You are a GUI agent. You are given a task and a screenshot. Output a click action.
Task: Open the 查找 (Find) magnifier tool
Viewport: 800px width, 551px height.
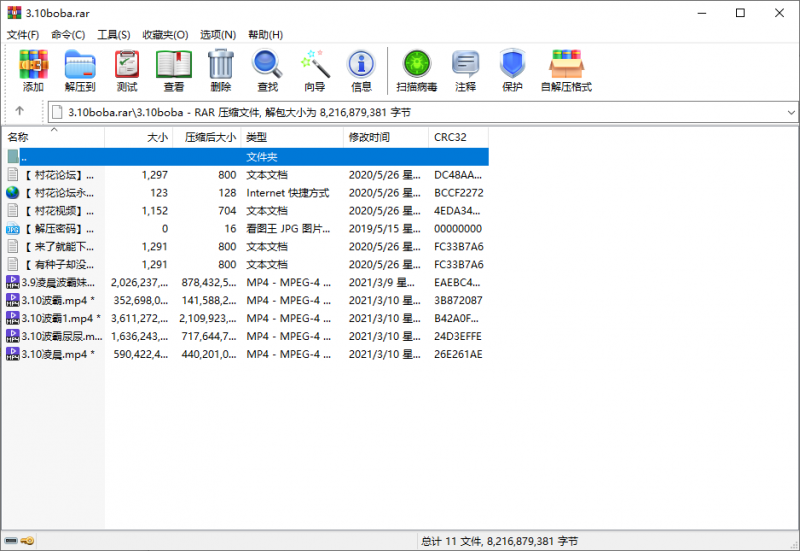267,70
